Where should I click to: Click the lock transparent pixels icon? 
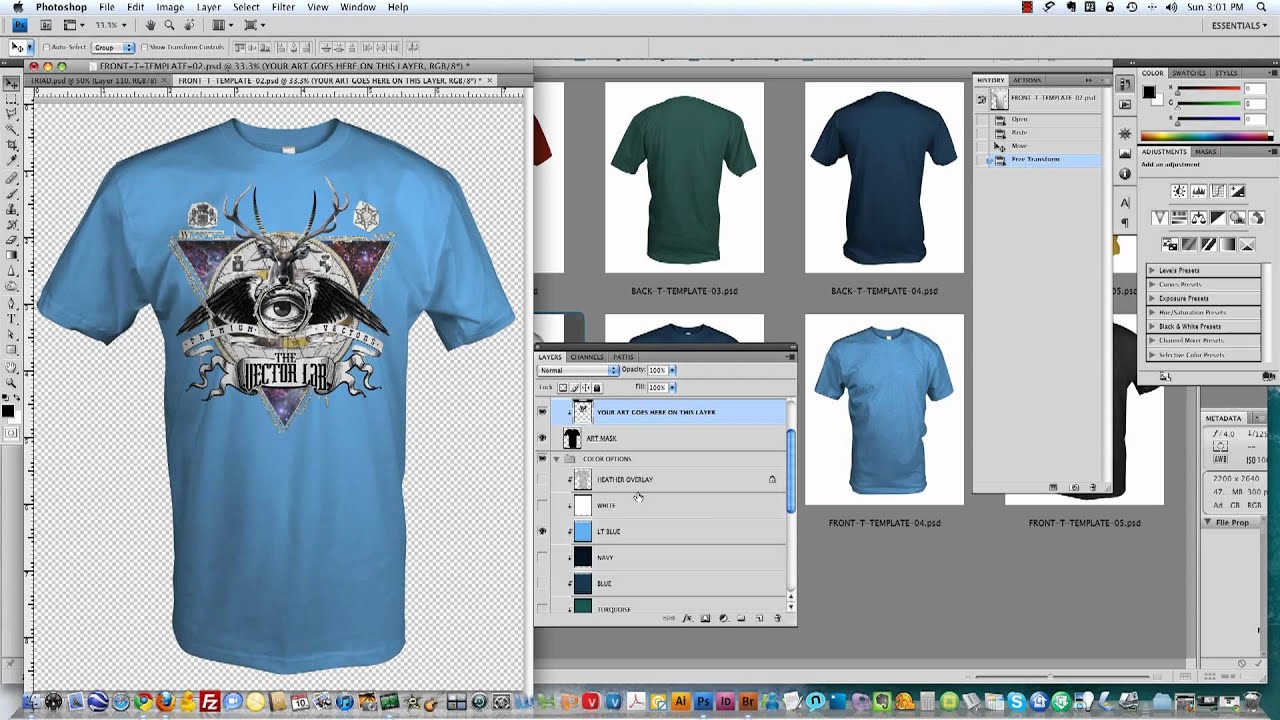tap(563, 387)
